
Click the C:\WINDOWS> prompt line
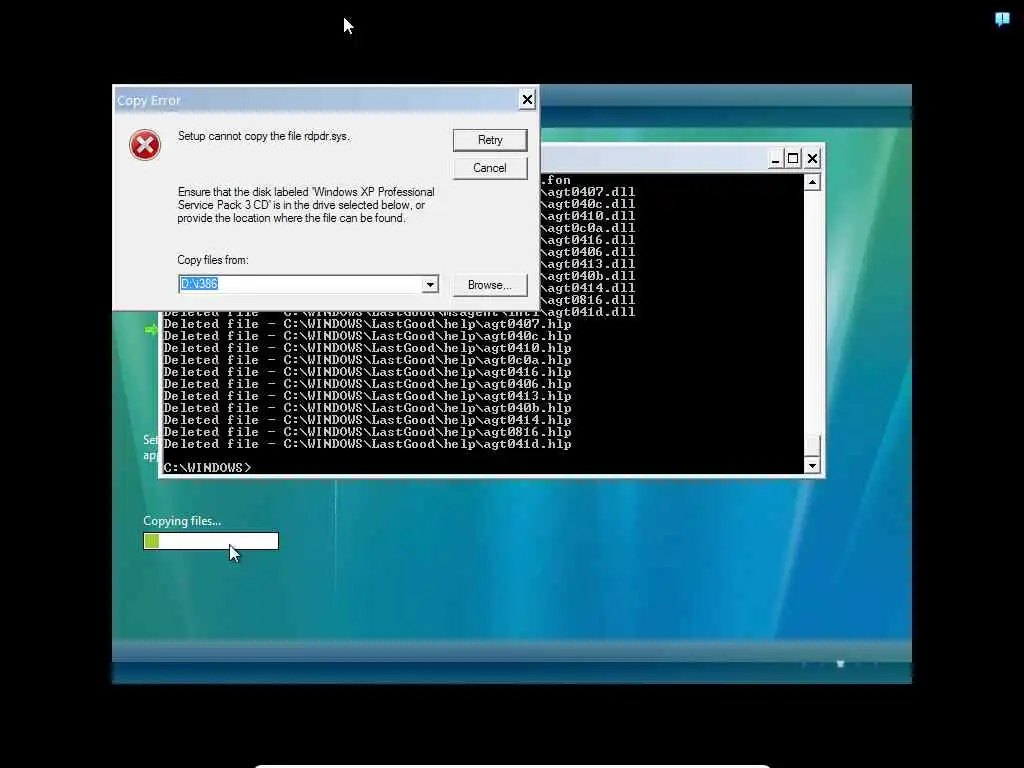tap(208, 468)
